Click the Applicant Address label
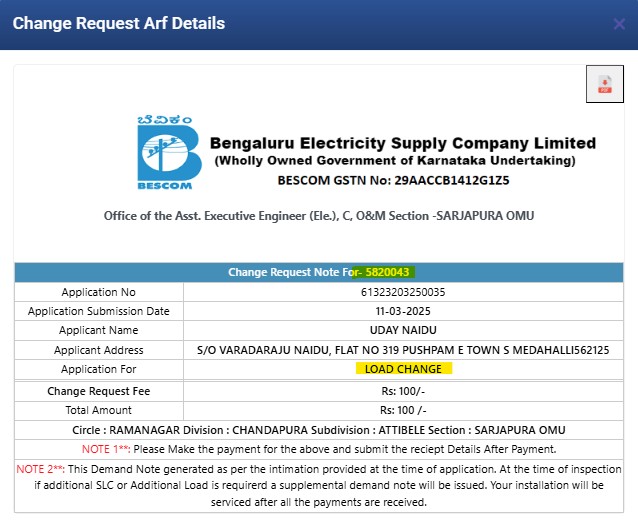The image size is (638, 523). click(98, 350)
